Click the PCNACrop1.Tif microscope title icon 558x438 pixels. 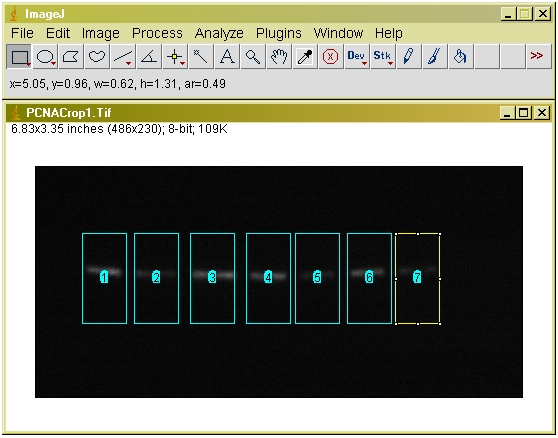[x=15, y=113]
